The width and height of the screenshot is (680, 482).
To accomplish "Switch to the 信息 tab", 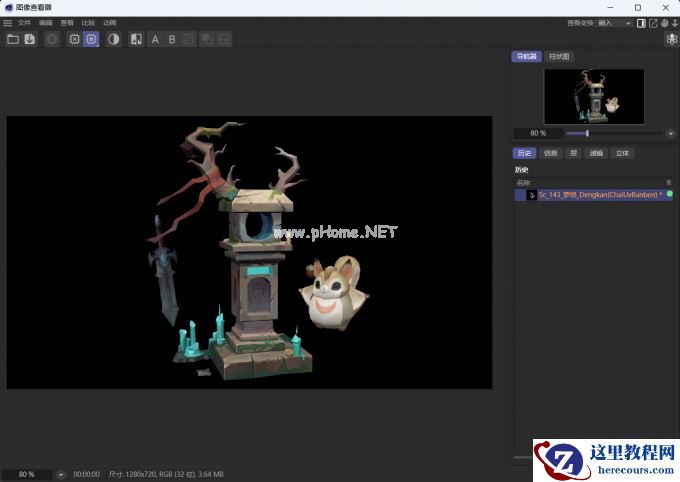I will point(550,153).
